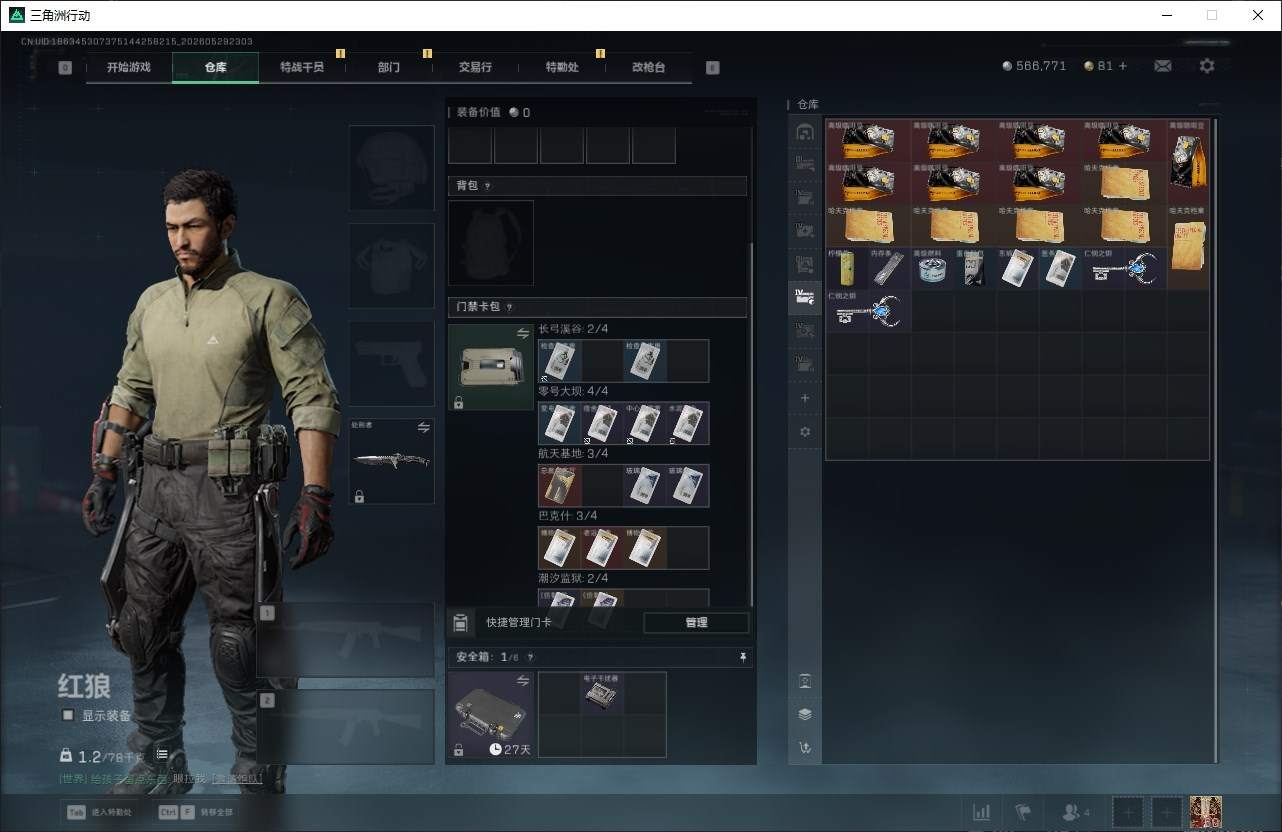Select primary weapon slot 1
Viewport: 1282px width, 832px height.
tap(346, 640)
